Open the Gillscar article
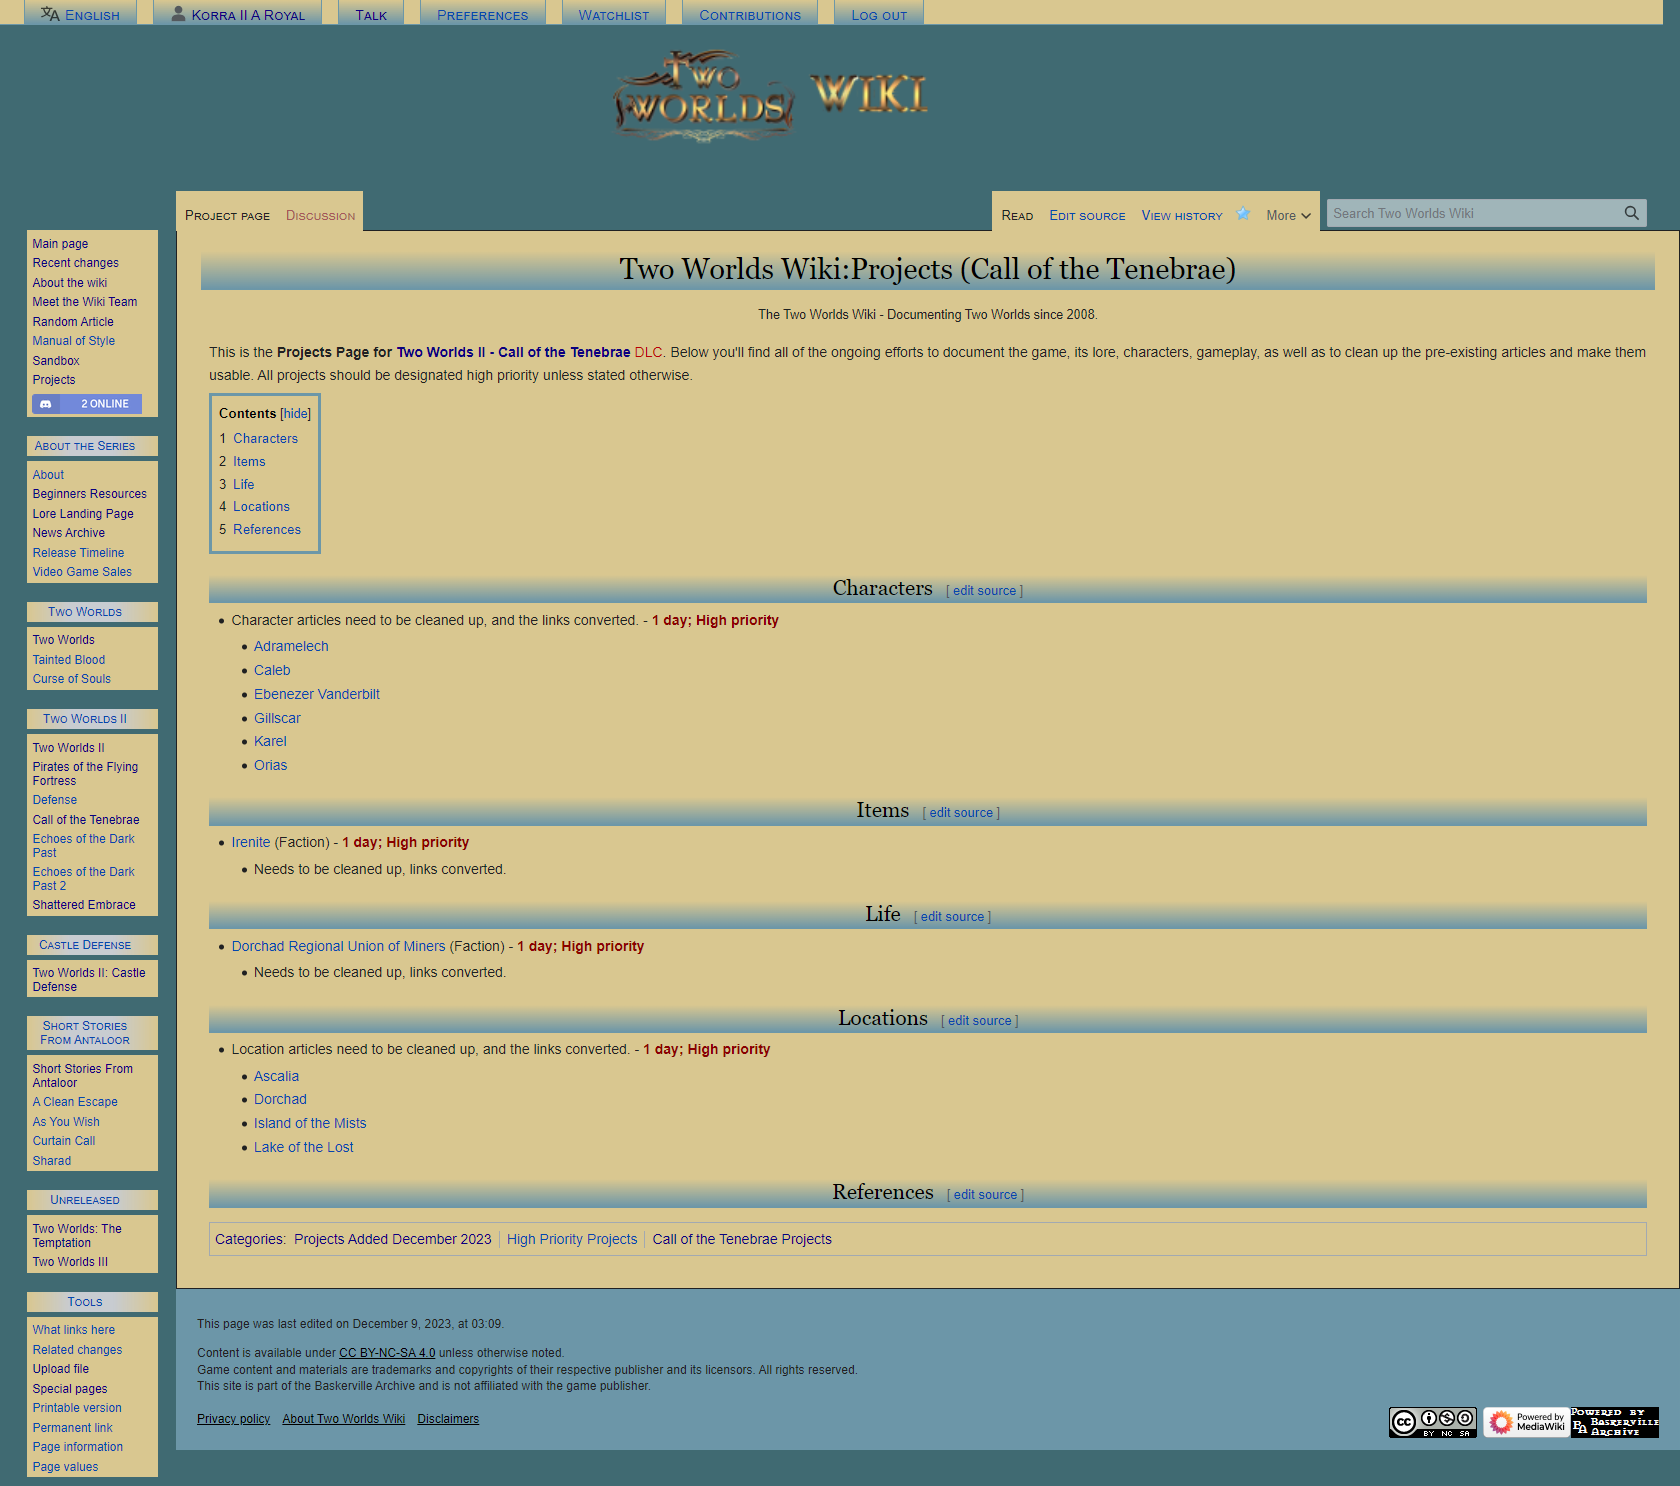This screenshot has width=1680, height=1486. click(277, 718)
